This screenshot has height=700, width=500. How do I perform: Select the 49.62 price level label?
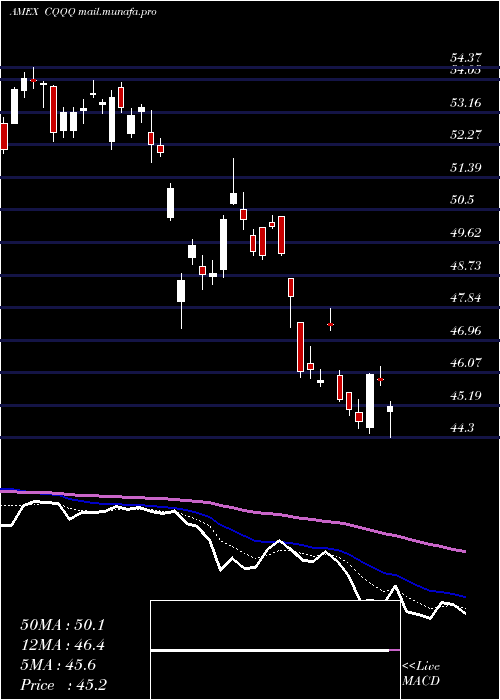click(466, 233)
